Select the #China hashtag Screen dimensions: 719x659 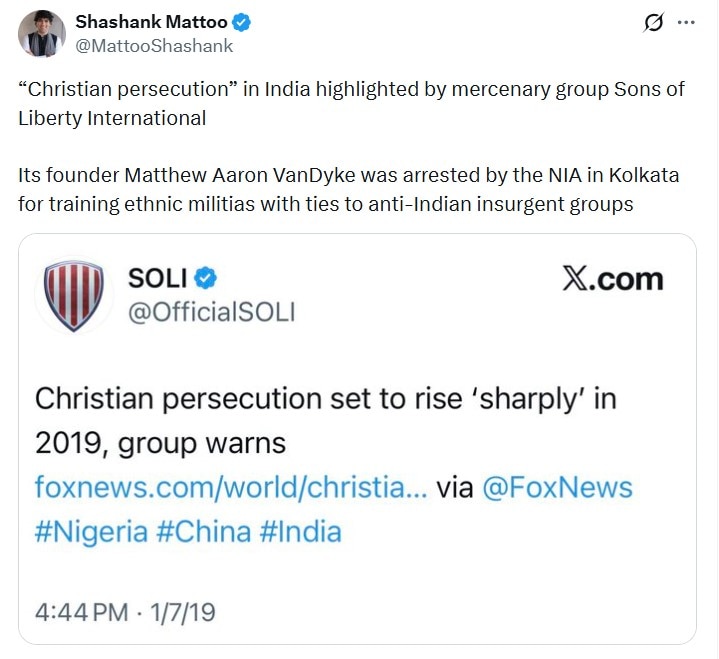206,530
